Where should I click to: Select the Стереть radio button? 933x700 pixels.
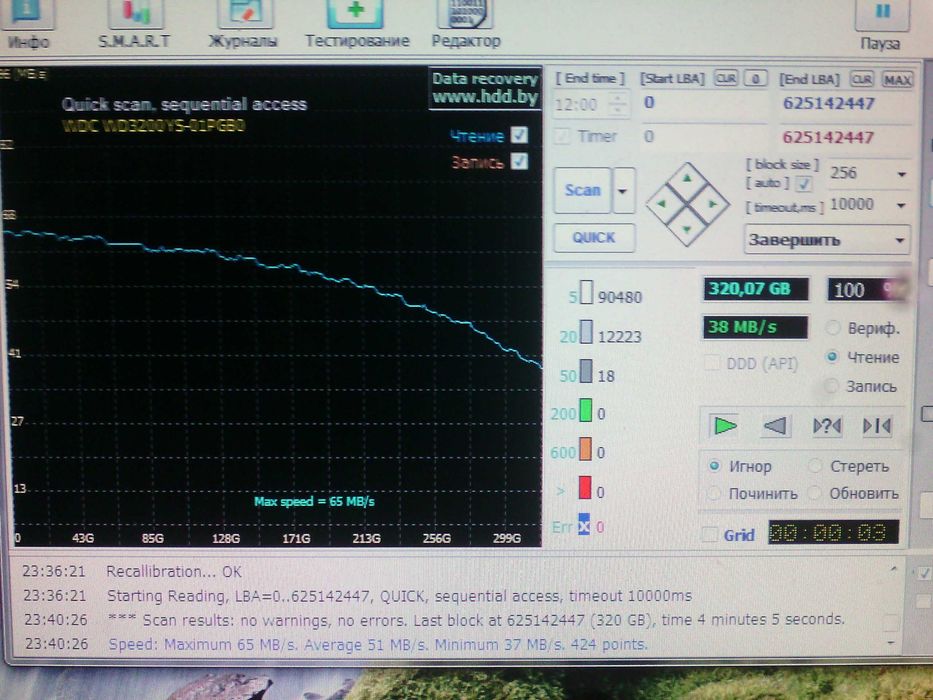click(815, 465)
